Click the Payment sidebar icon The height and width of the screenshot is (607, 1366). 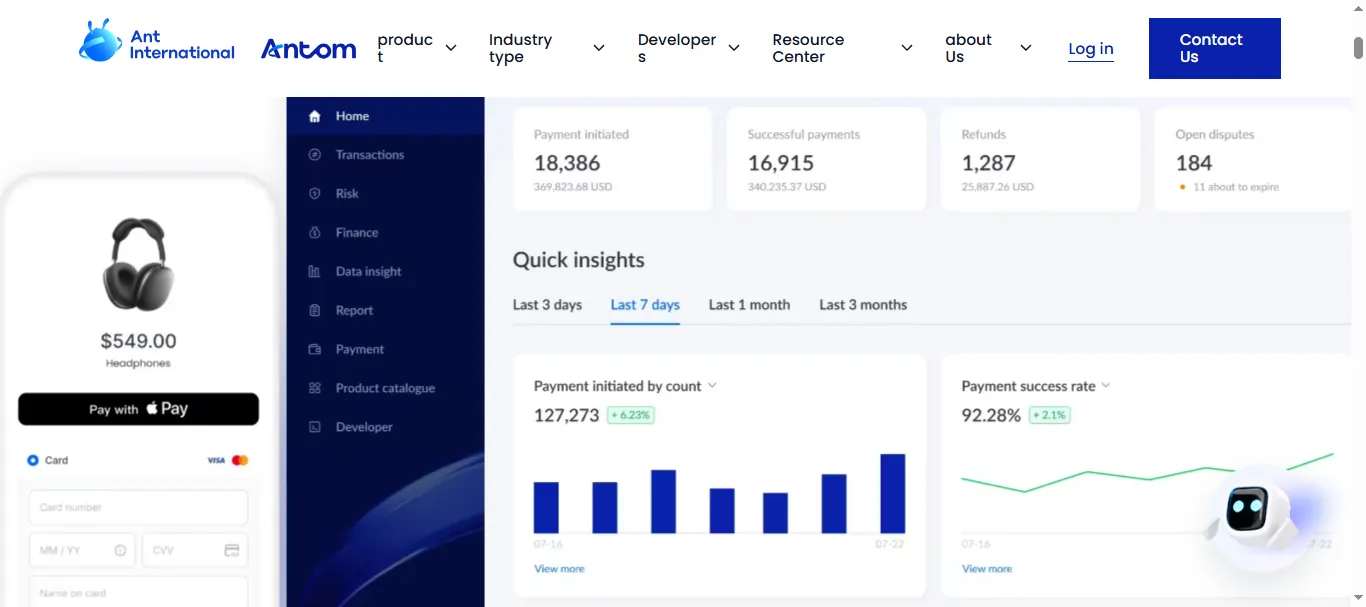click(315, 350)
